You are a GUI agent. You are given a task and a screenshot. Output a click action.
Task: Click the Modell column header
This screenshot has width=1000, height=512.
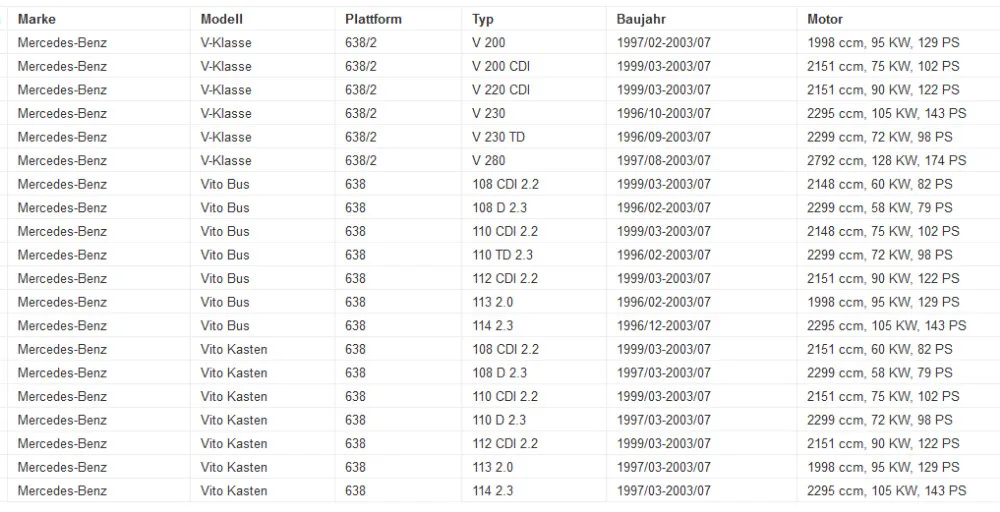click(221, 19)
